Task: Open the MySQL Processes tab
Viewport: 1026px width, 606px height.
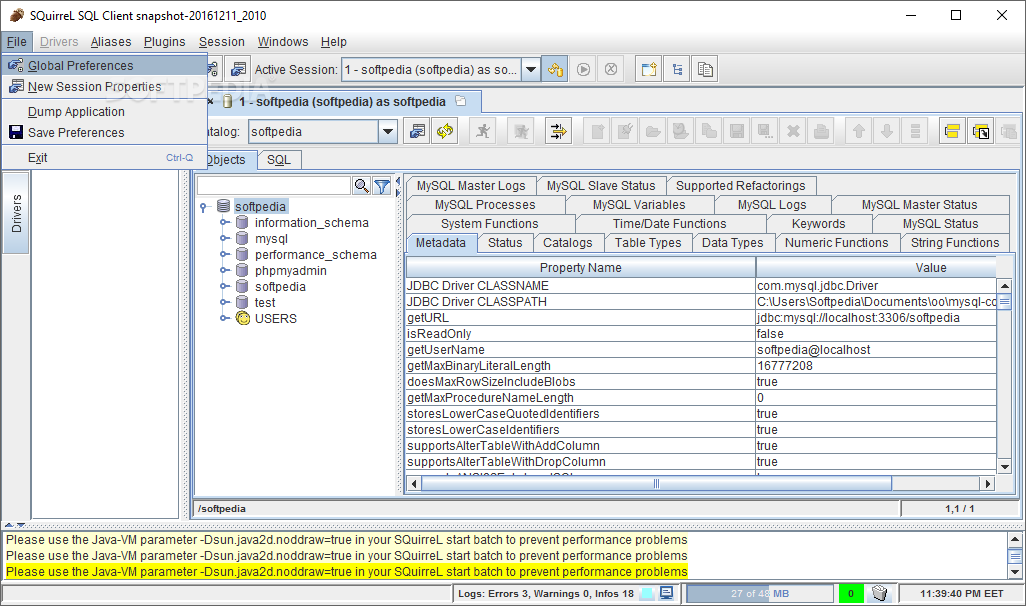Action: [485, 205]
